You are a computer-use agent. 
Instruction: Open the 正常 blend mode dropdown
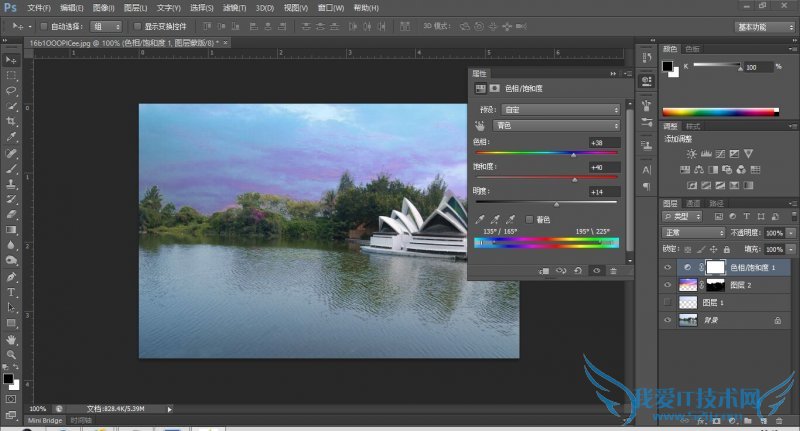[694, 232]
